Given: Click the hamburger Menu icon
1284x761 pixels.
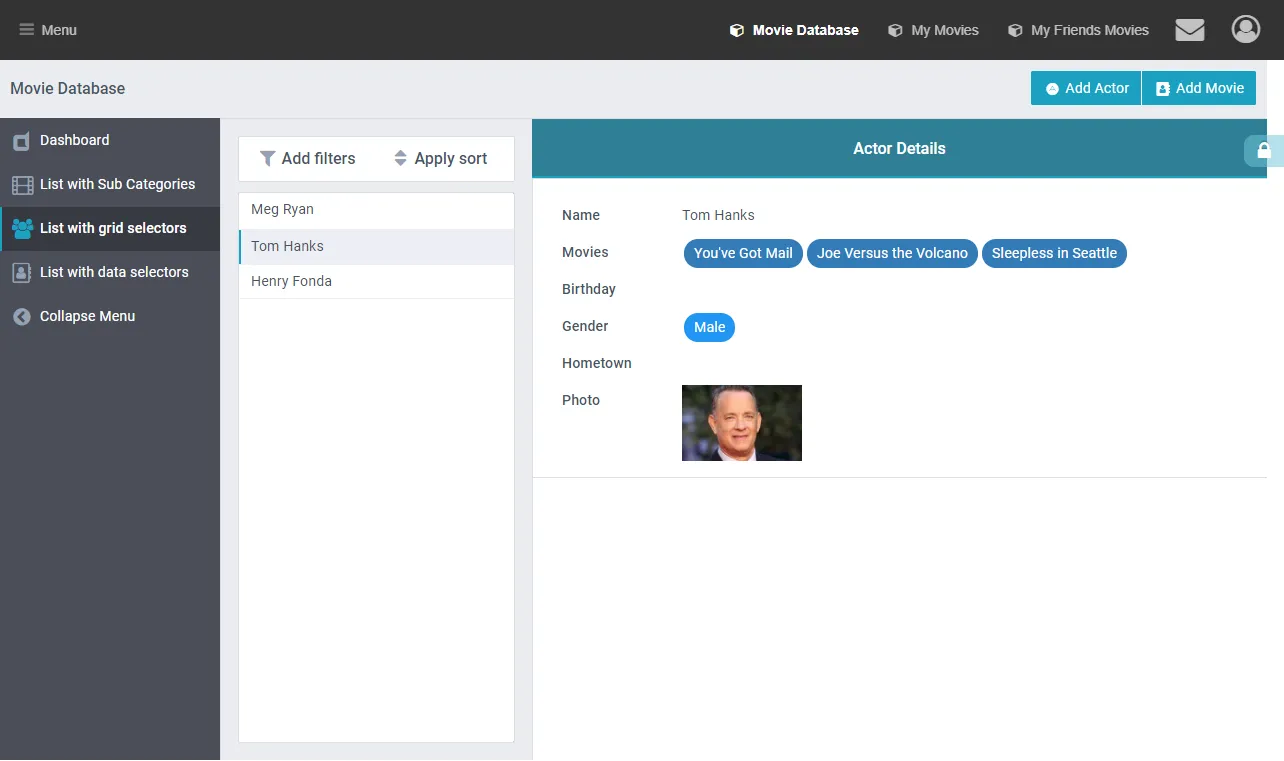Looking at the screenshot, I should click(27, 30).
